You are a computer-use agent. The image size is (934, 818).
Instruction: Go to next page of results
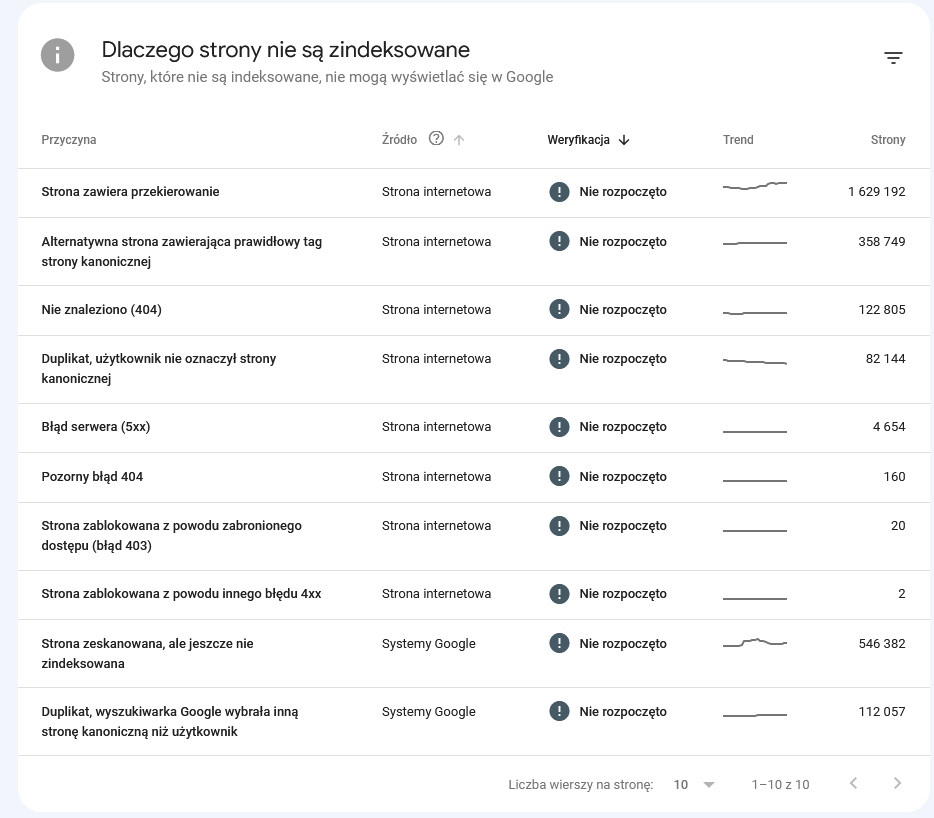click(x=897, y=783)
